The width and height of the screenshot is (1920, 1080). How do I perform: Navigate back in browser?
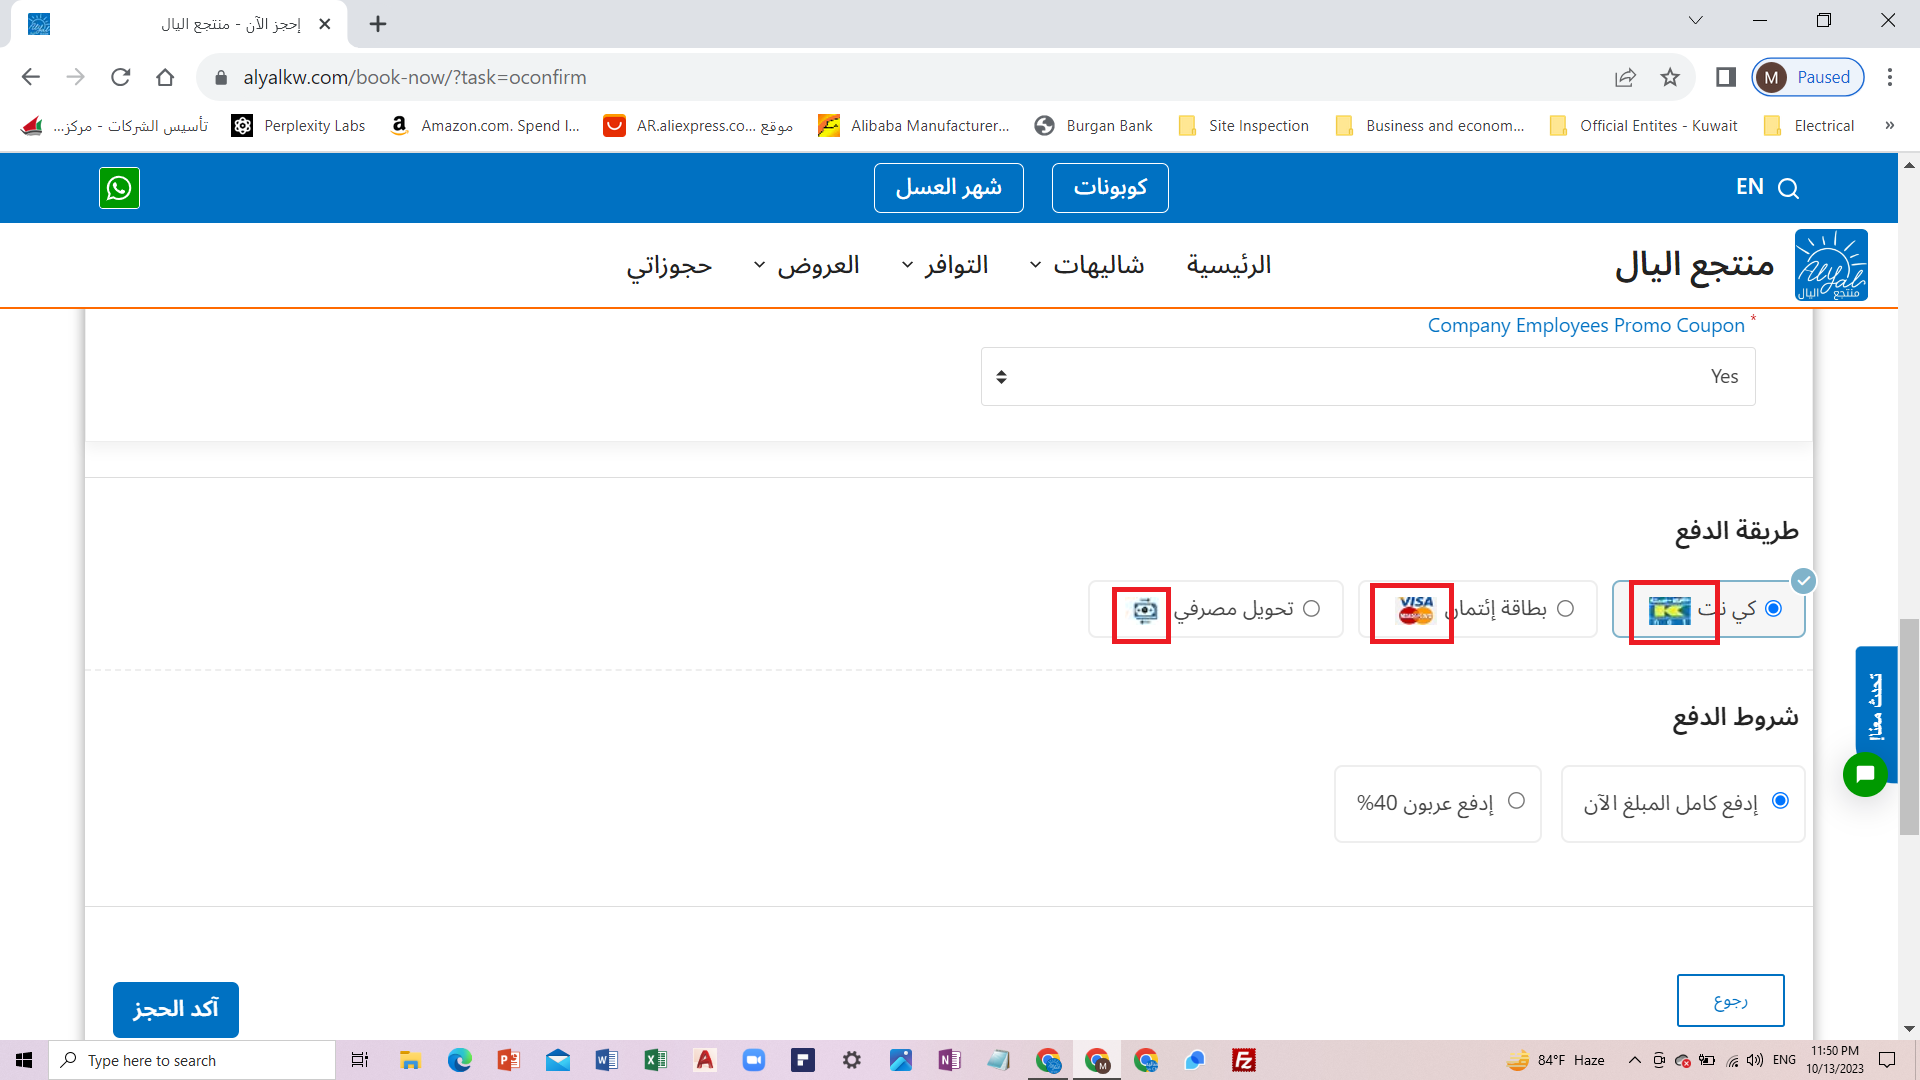click(31, 77)
